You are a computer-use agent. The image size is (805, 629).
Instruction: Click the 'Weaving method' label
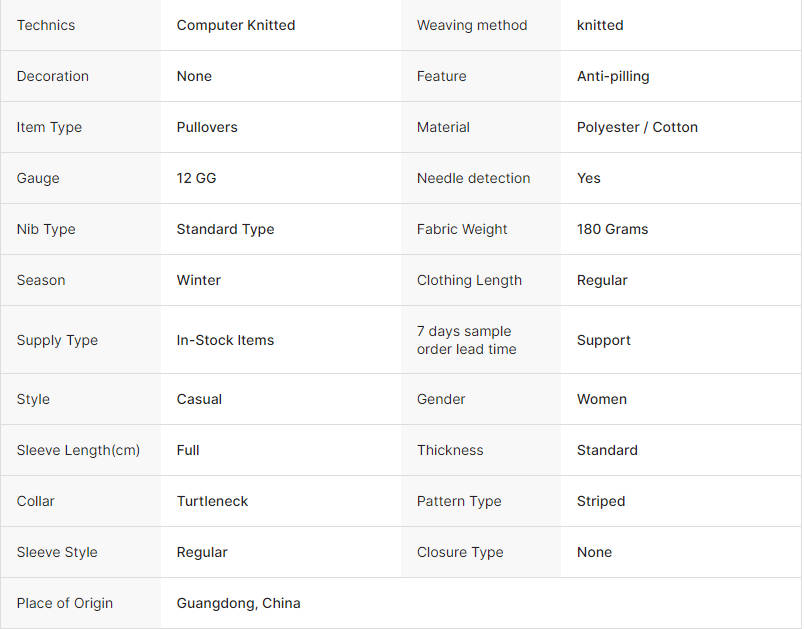click(x=472, y=25)
